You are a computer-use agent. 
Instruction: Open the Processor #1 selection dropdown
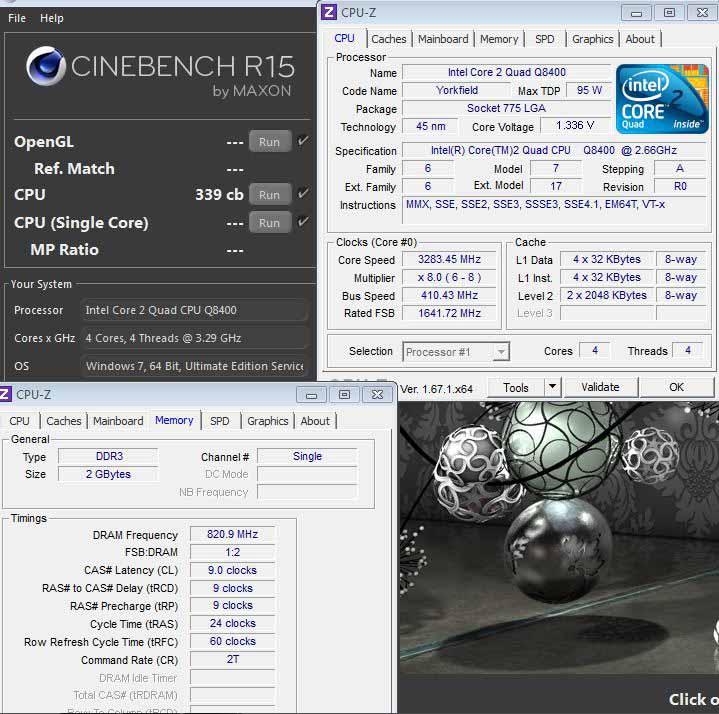coord(456,352)
